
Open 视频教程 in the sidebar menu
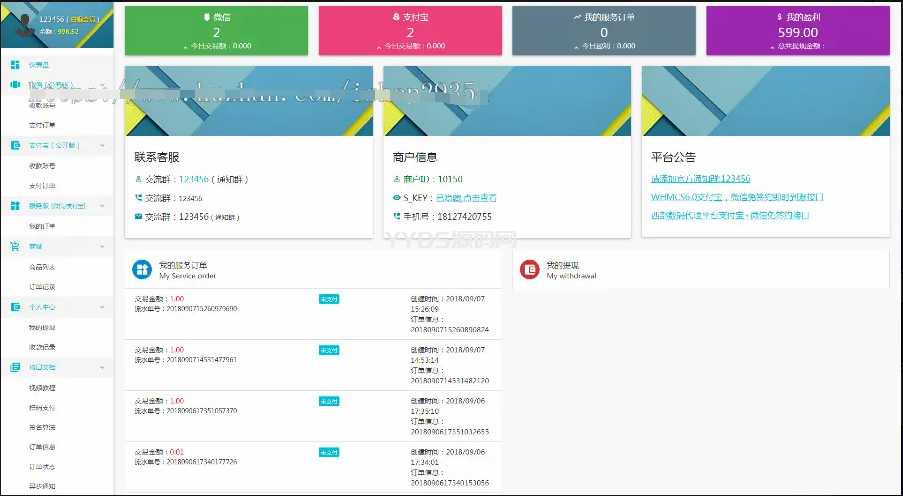click(x=43, y=387)
